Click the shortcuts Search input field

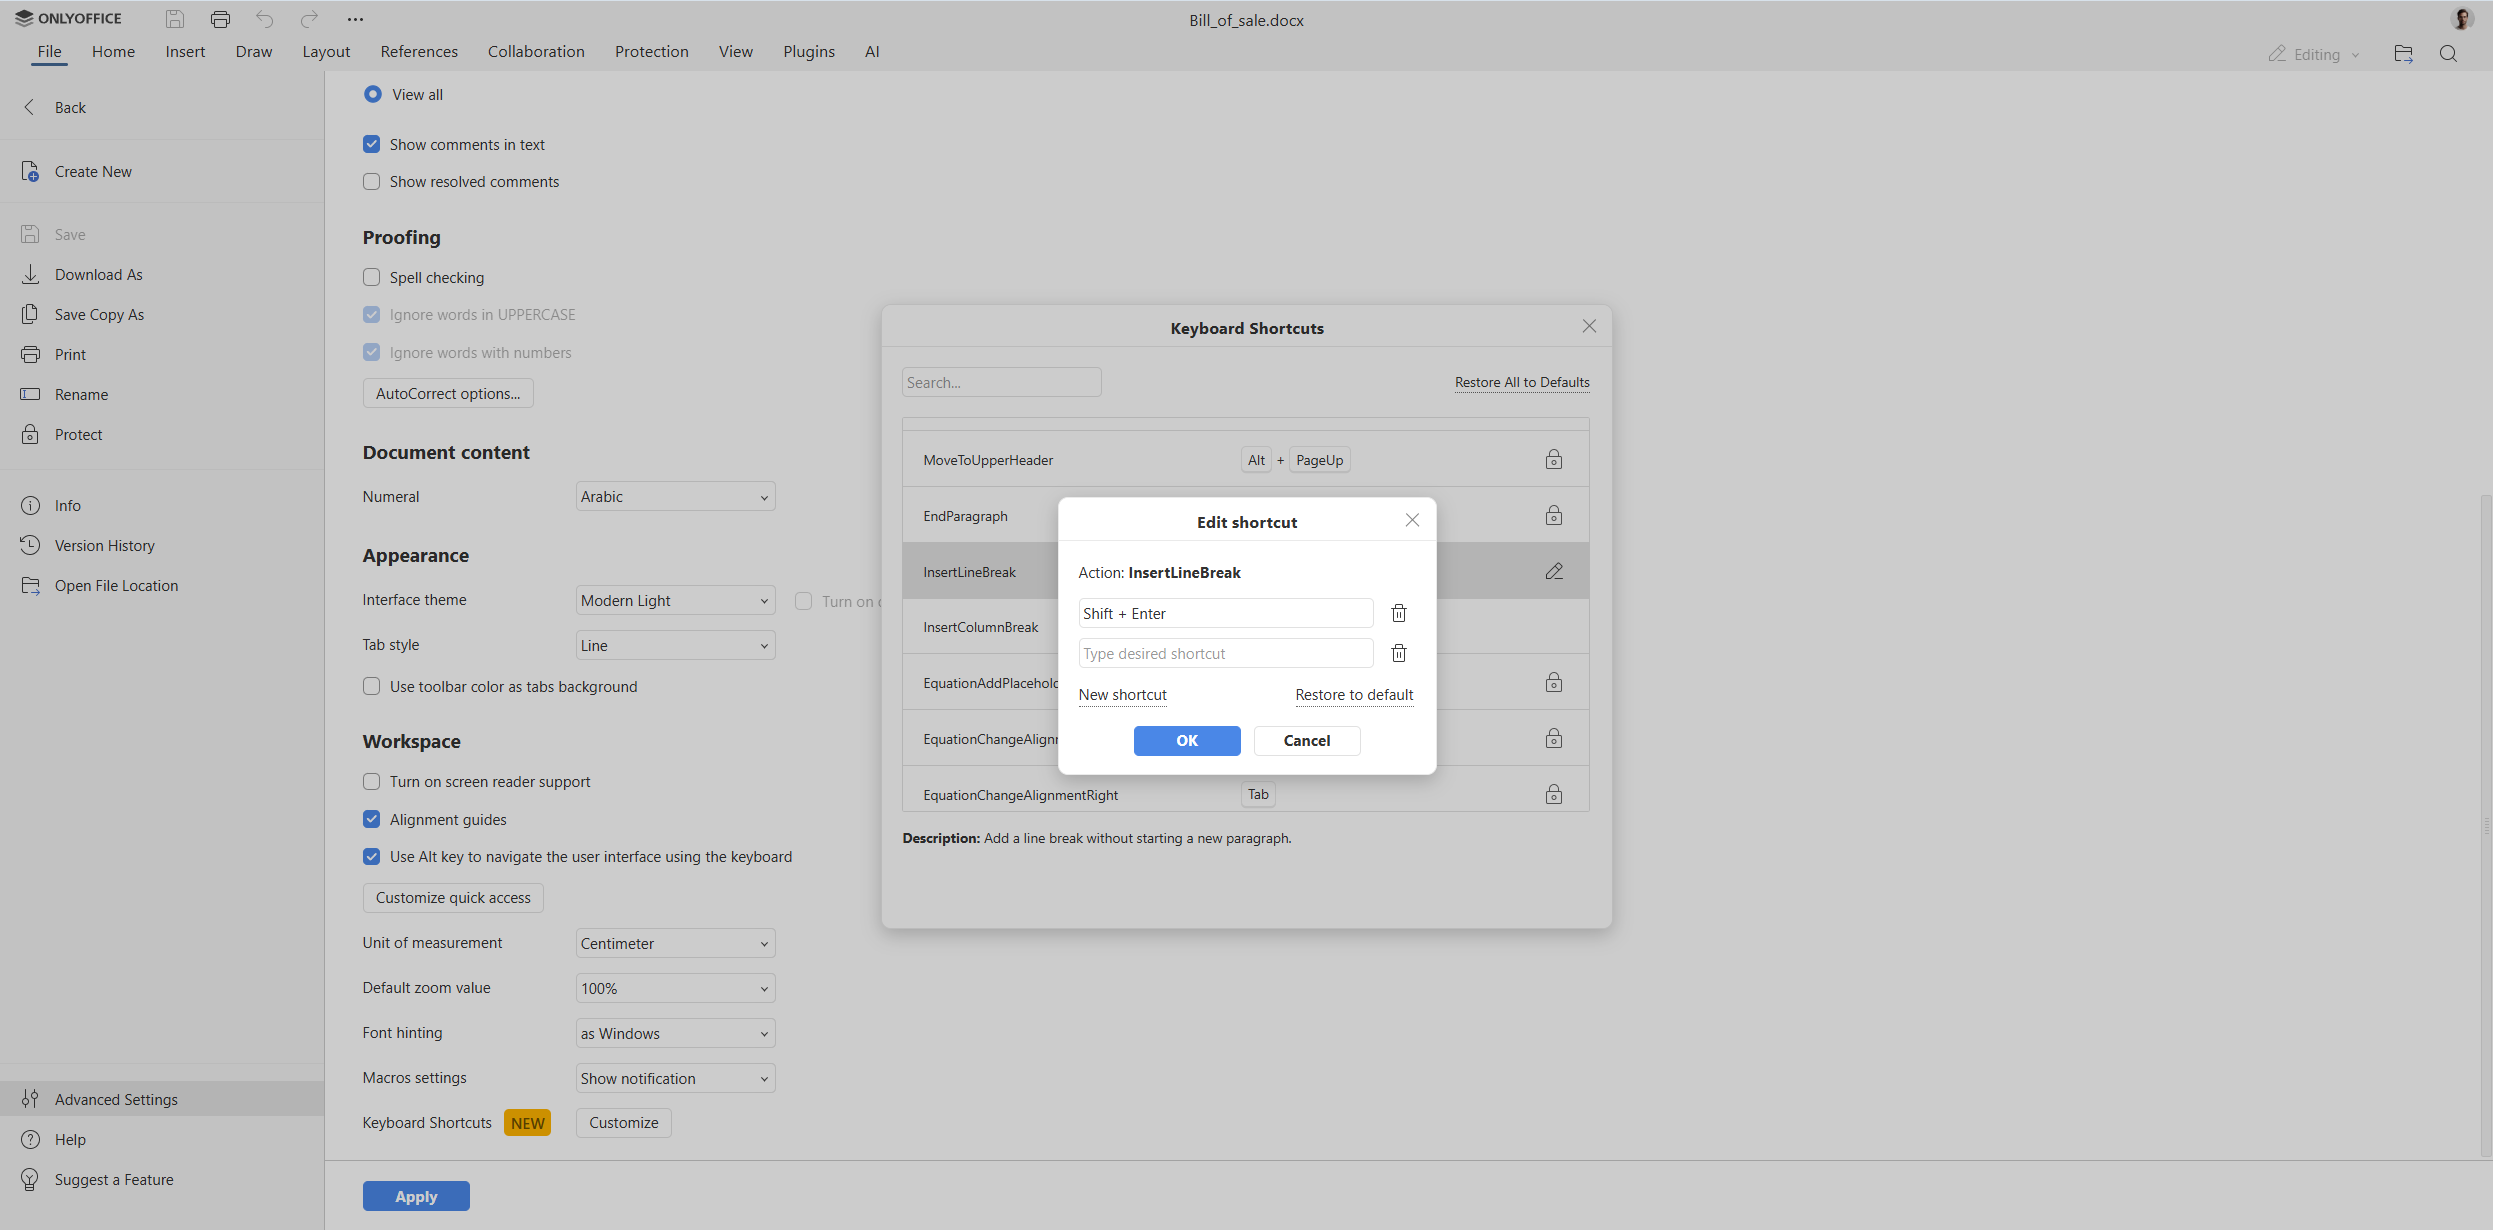coord(1000,381)
